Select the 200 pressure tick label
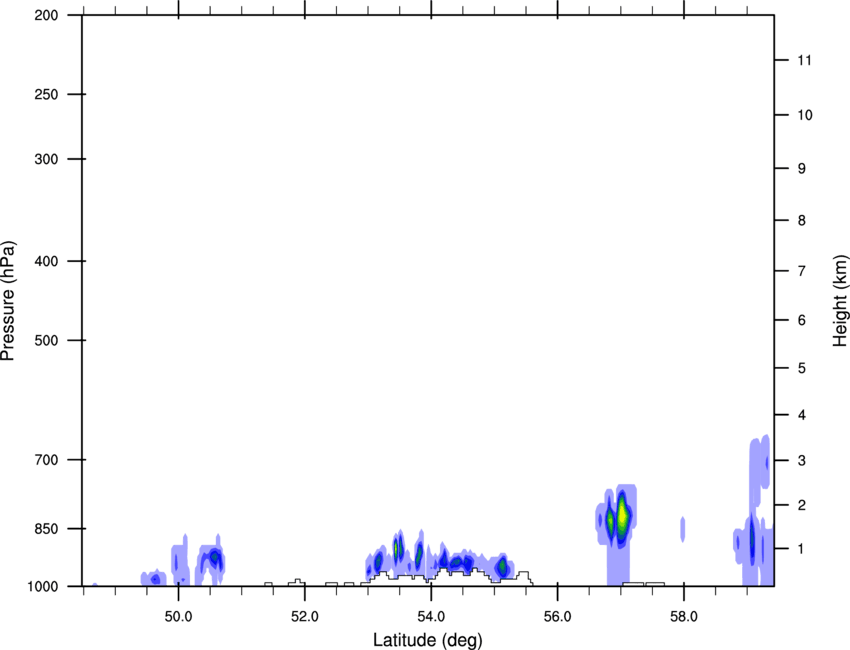The width and height of the screenshot is (850, 650). 46,15
